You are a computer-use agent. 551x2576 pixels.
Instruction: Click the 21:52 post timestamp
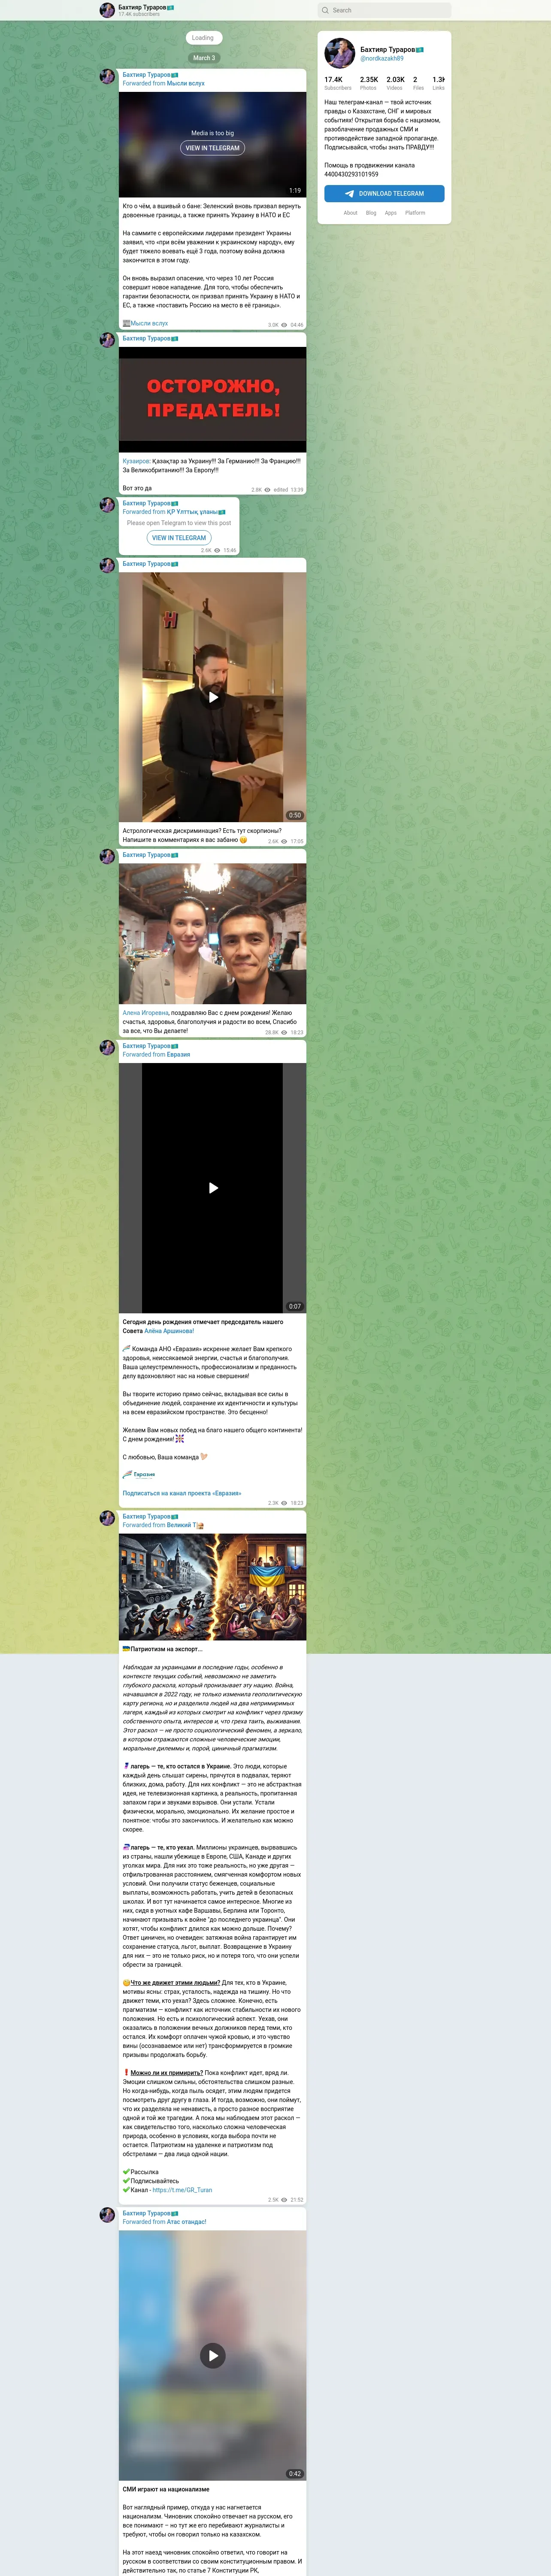pos(297,2199)
